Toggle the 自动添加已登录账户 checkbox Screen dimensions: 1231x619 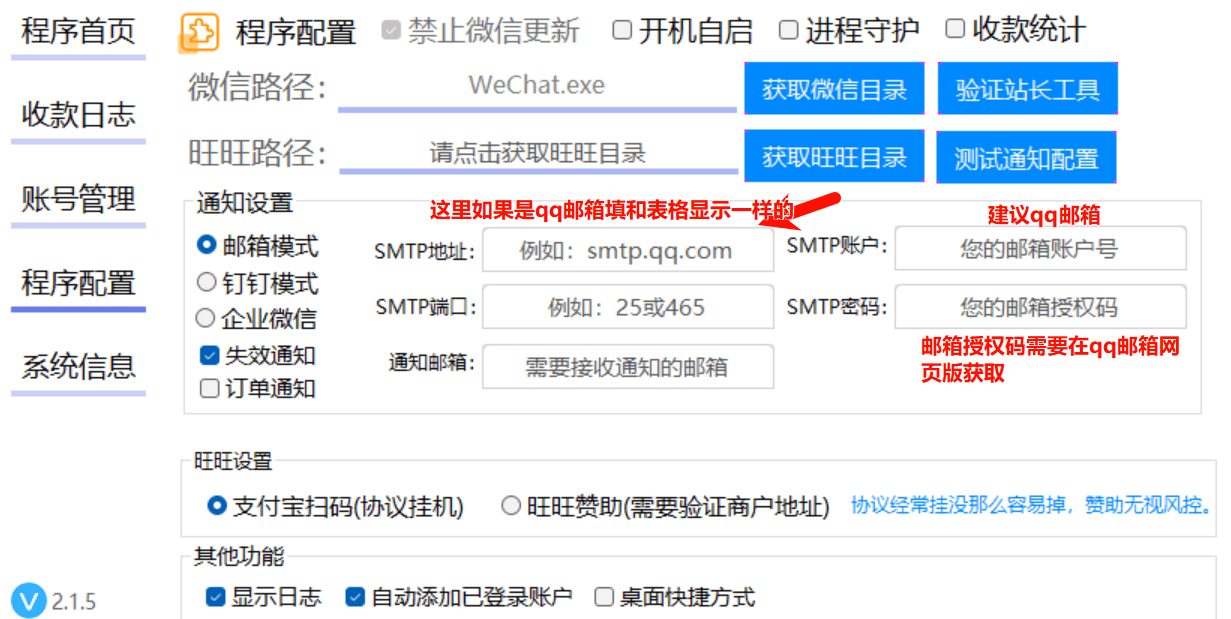pos(355,597)
